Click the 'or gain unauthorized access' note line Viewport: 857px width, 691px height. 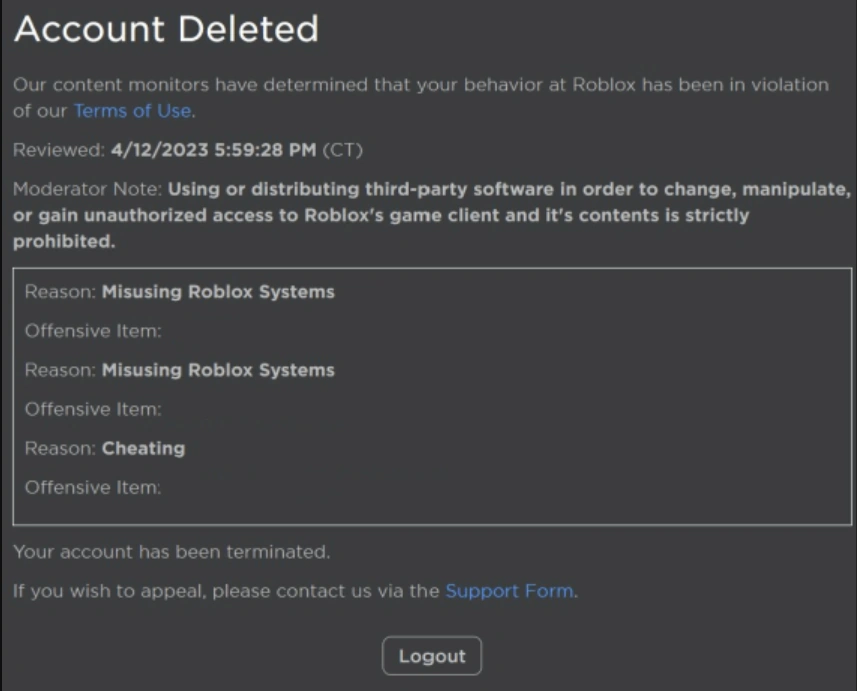tap(381, 215)
